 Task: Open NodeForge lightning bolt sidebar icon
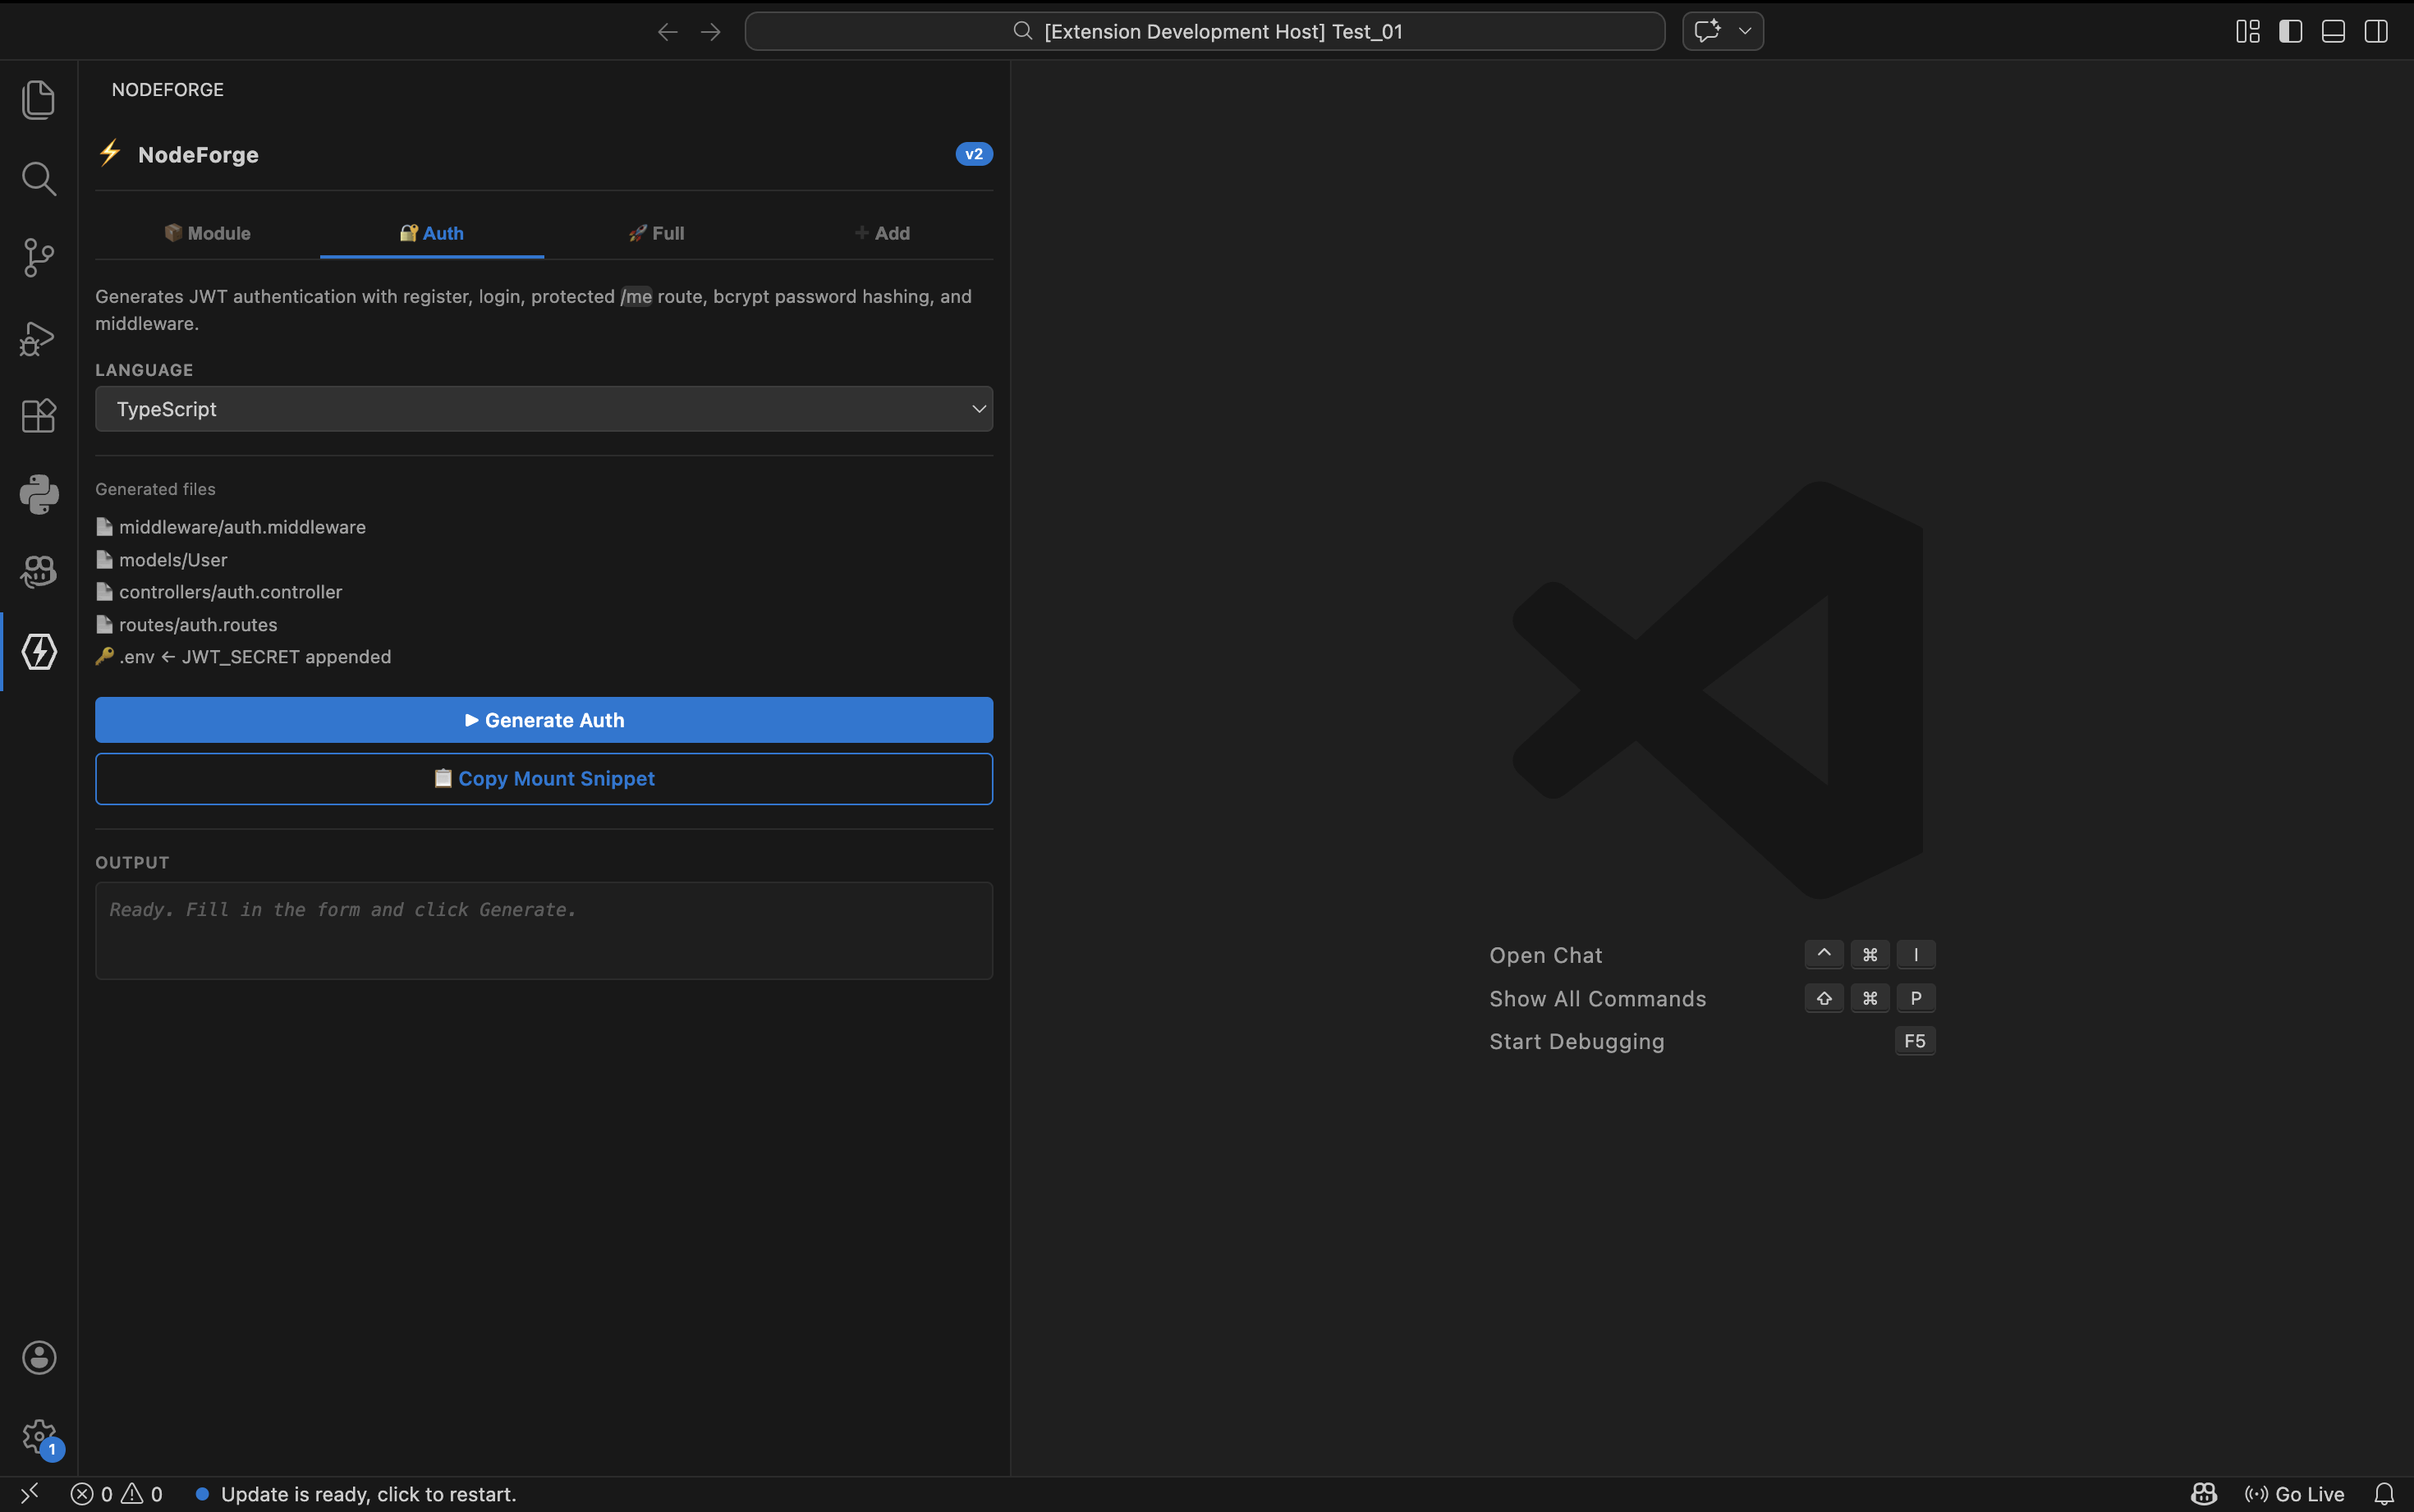(x=38, y=652)
